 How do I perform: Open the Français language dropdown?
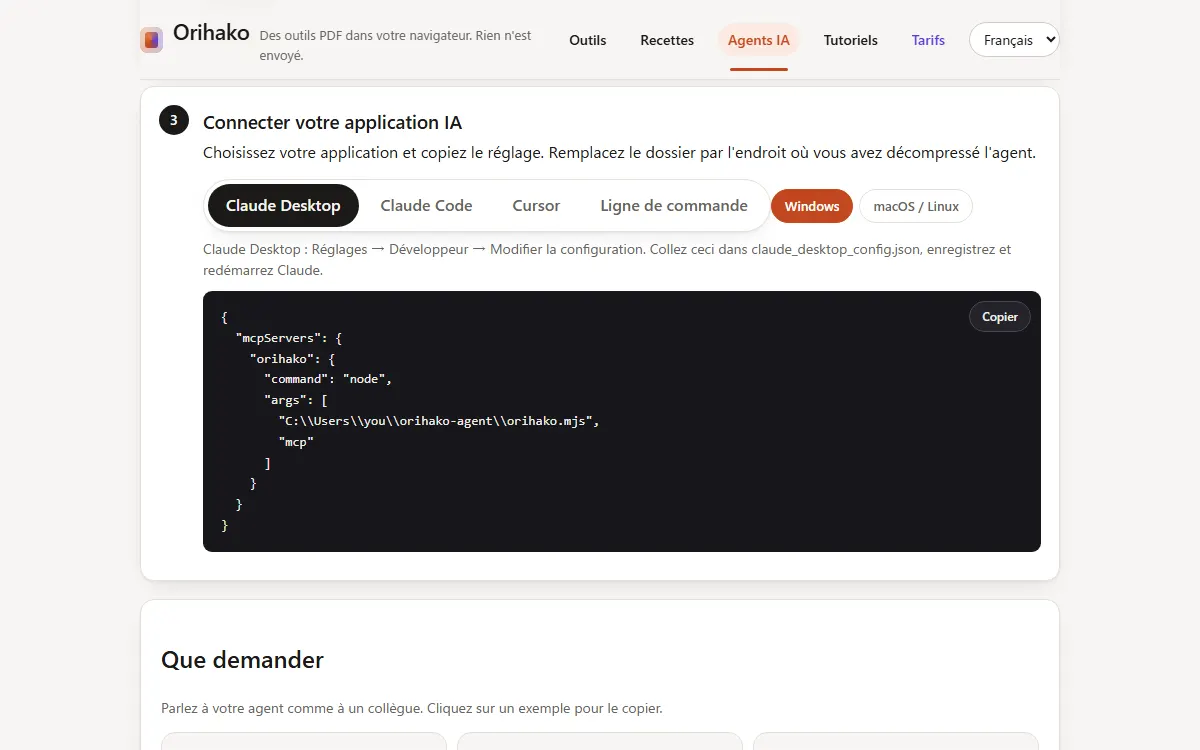click(1014, 40)
